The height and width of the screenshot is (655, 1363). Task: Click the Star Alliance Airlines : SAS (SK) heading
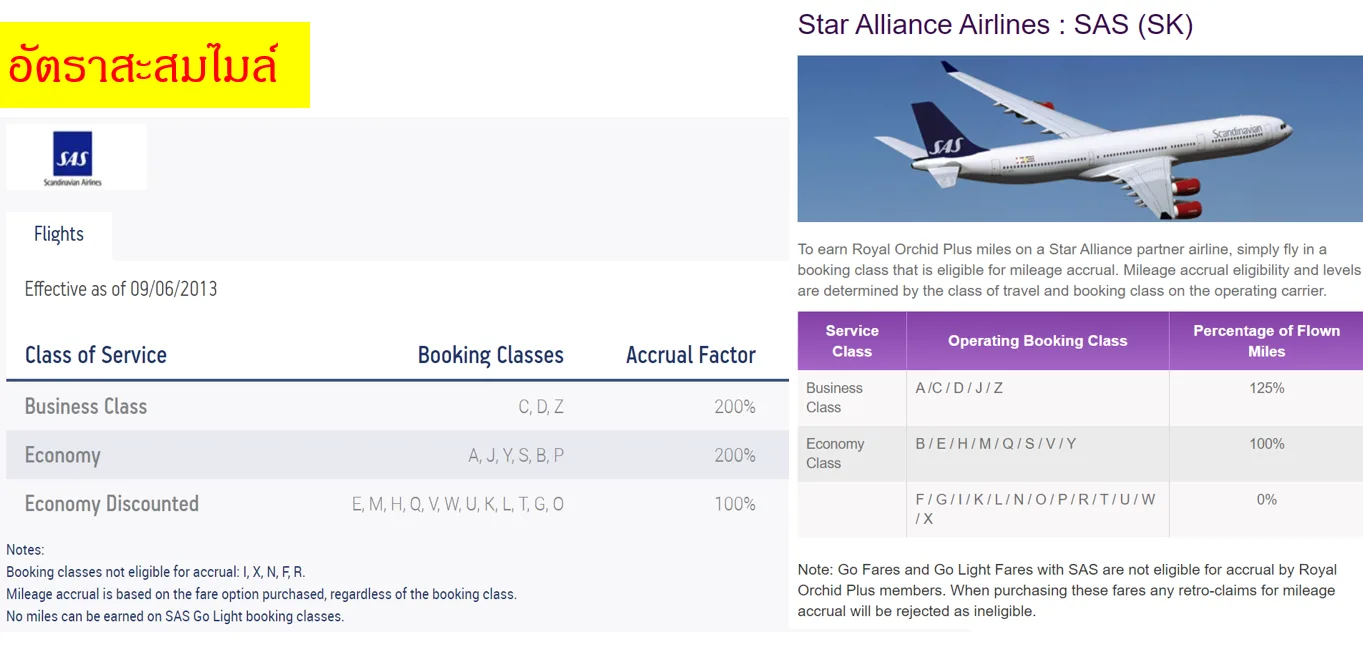click(x=995, y=24)
